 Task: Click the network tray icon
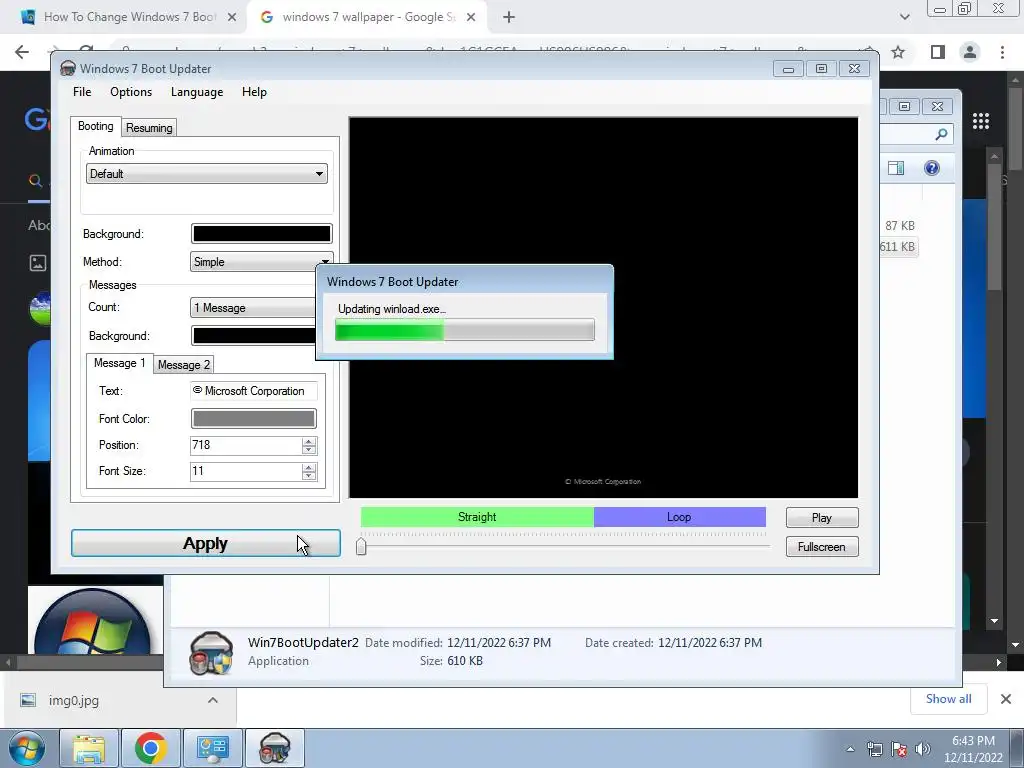coord(874,749)
